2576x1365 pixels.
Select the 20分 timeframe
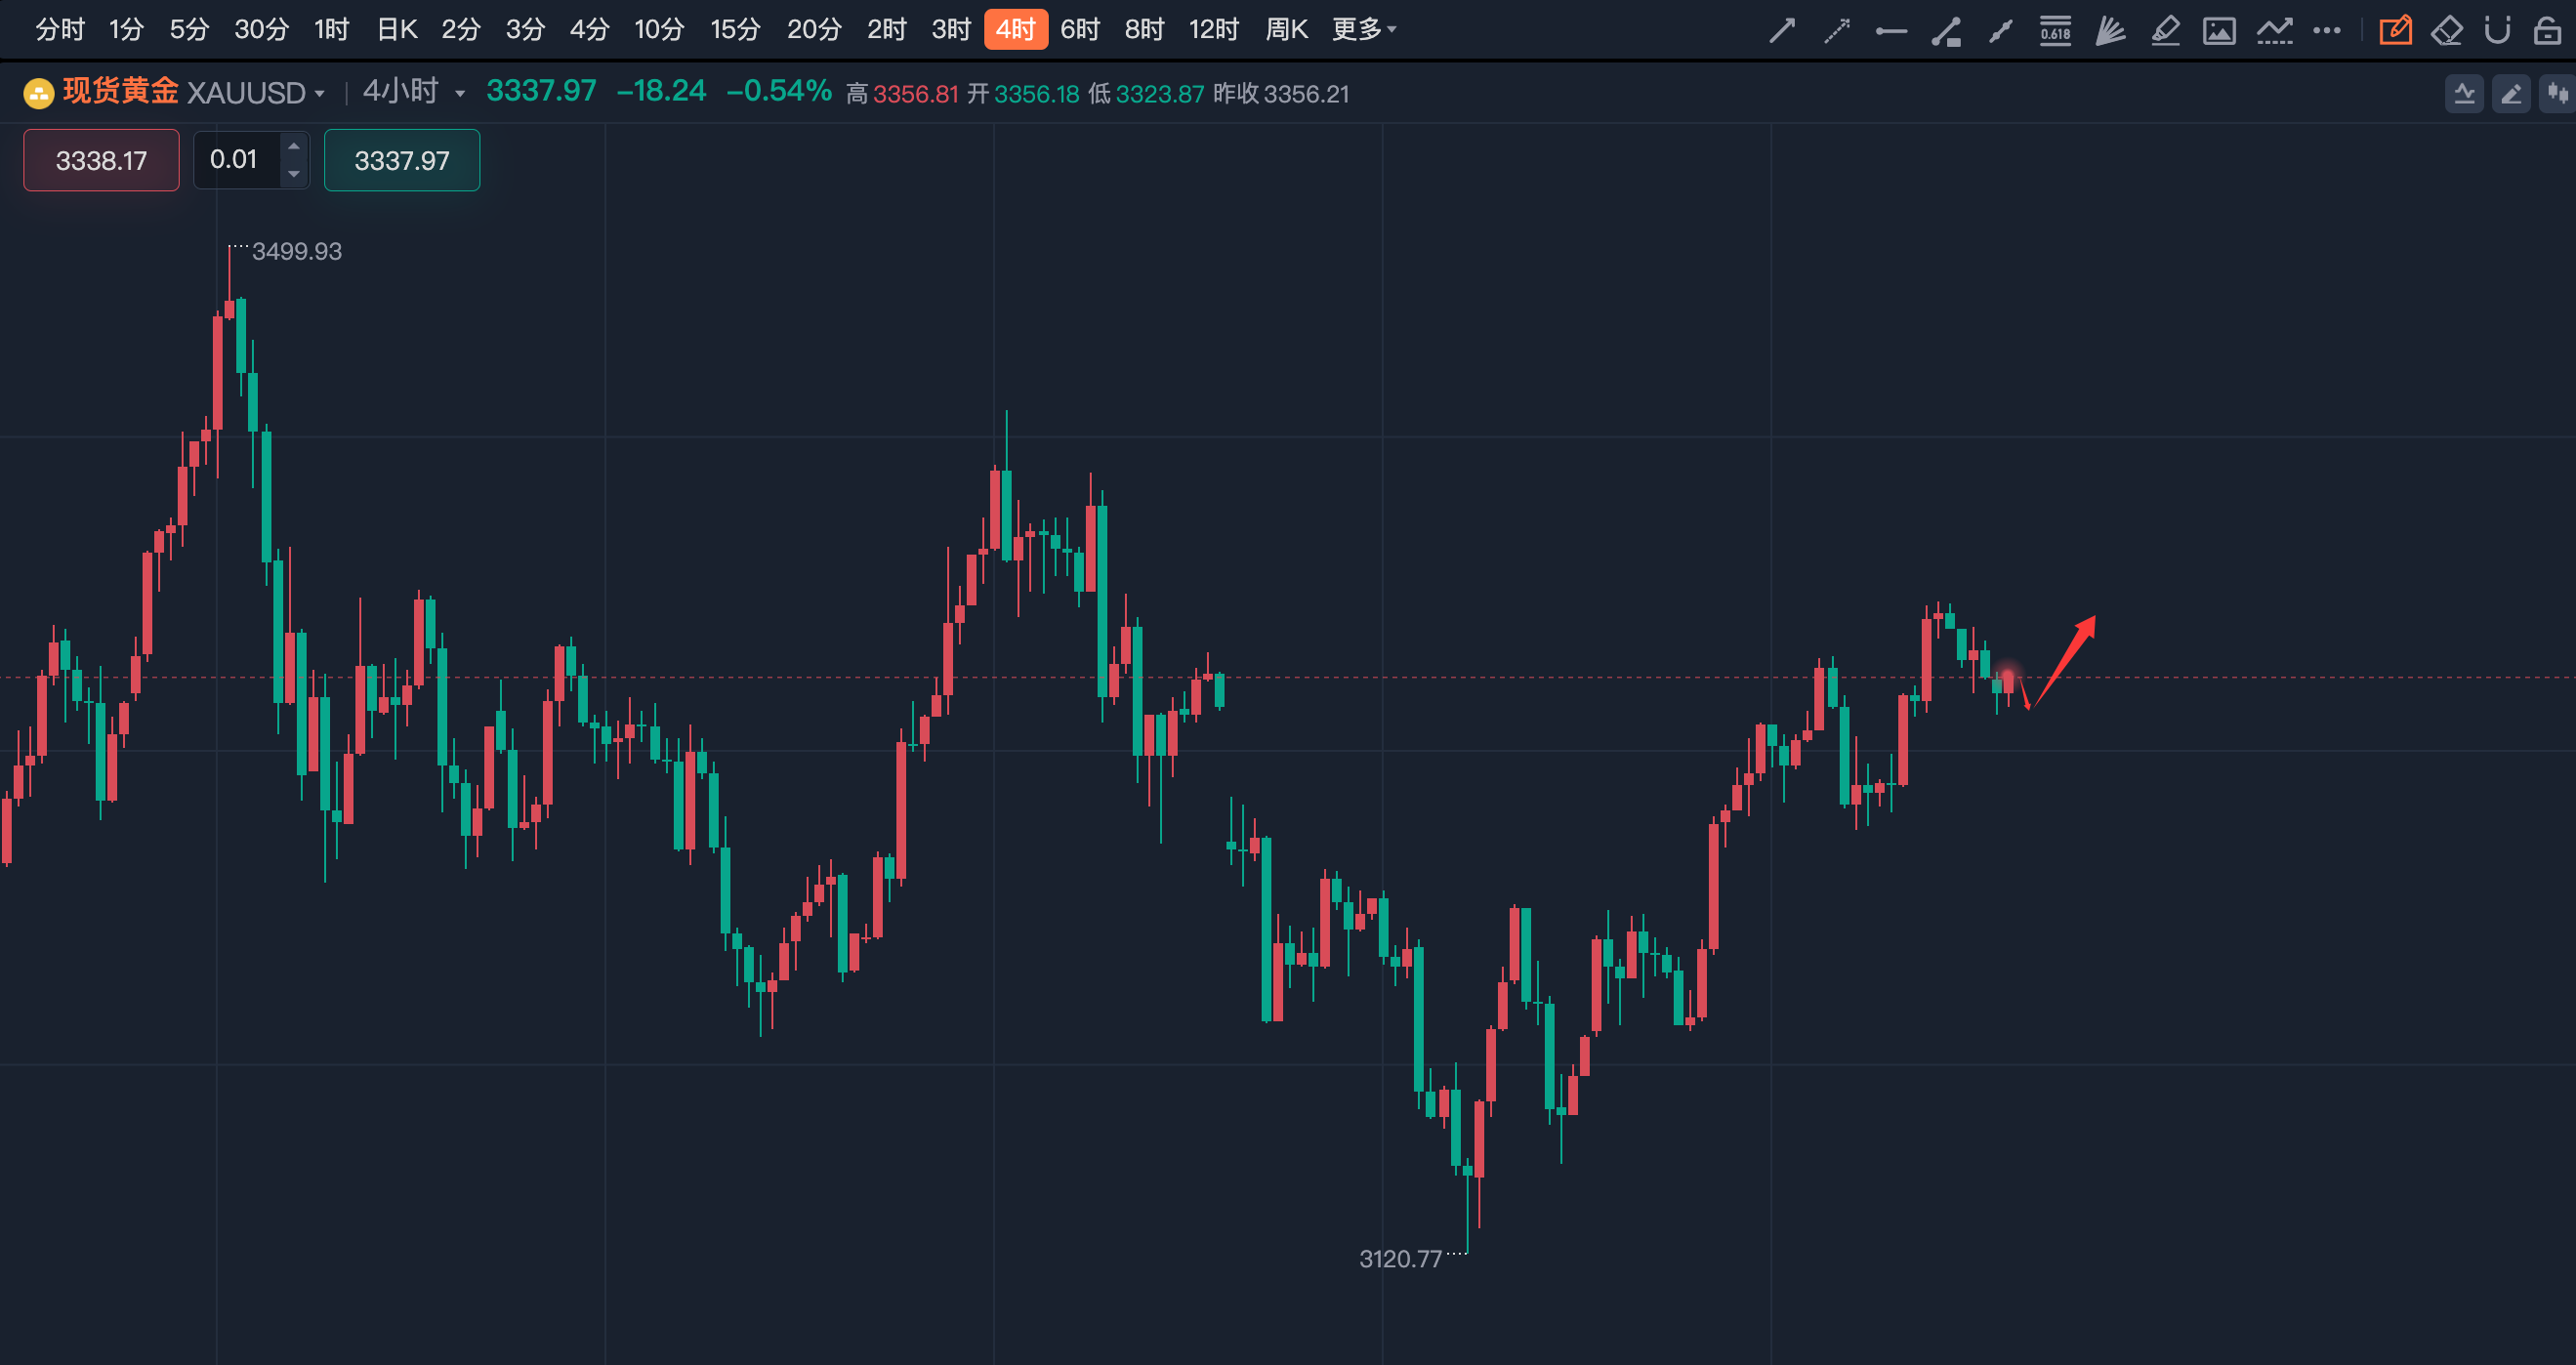pyautogui.click(x=814, y=30)
